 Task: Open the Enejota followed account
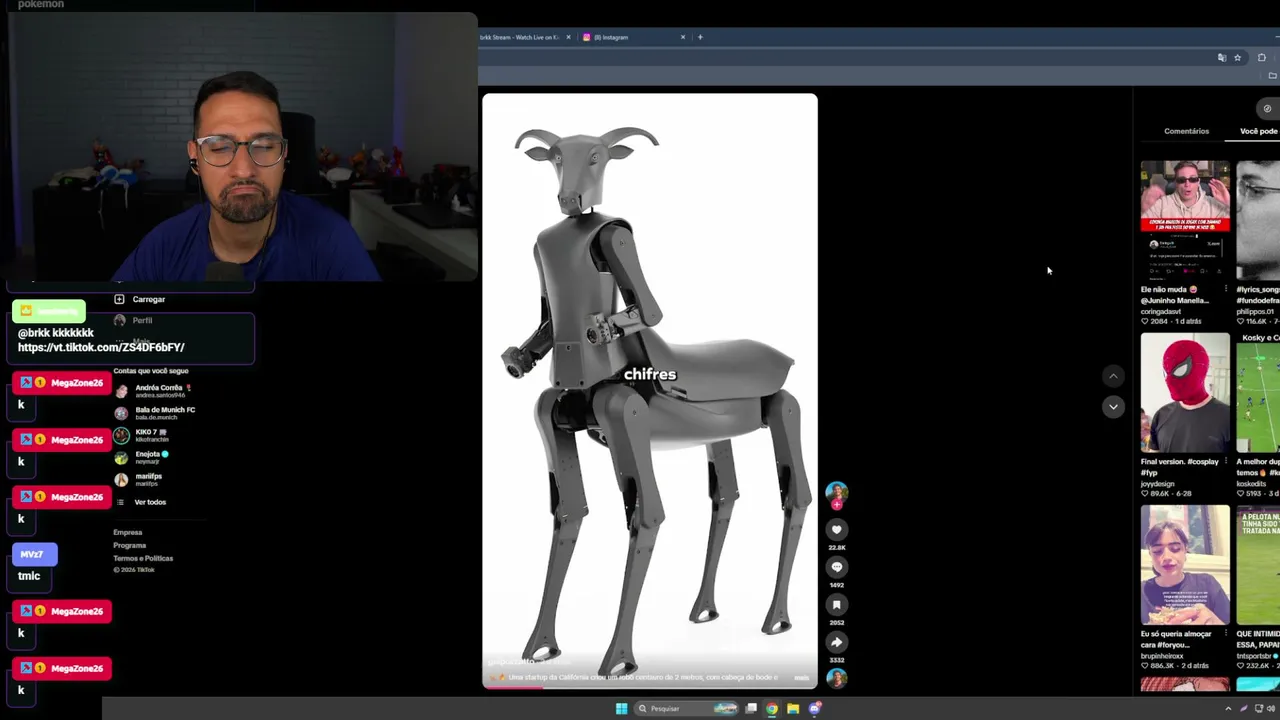[141, 457]
